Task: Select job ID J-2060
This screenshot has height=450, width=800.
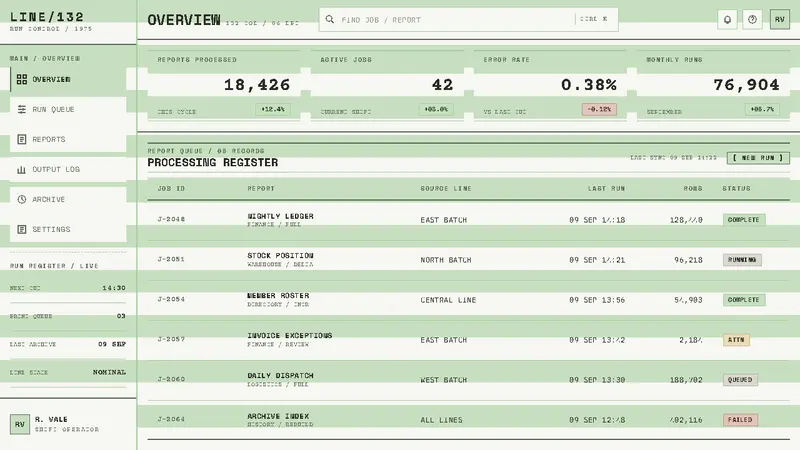Action: (171, 380)
